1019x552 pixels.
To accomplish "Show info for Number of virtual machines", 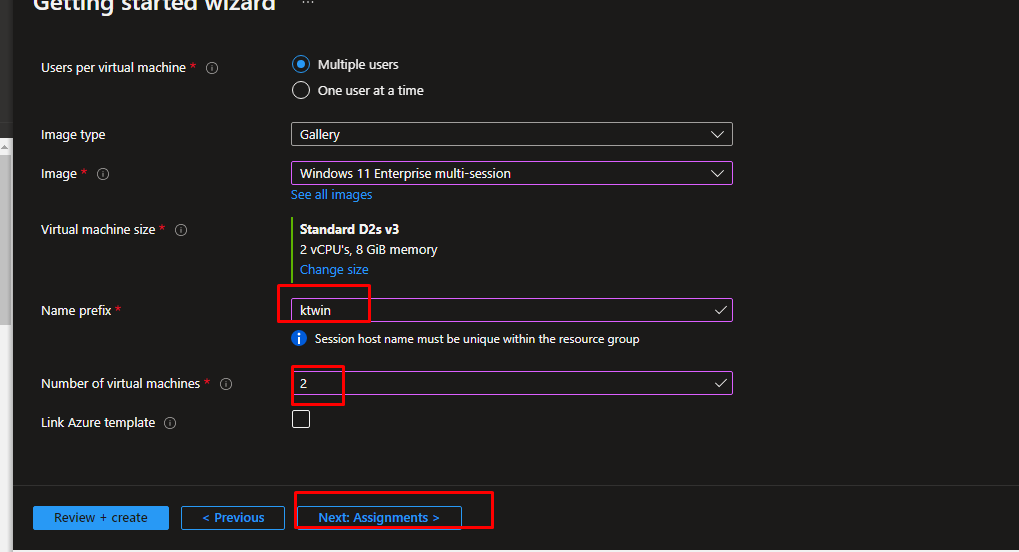I will (226, 384).
